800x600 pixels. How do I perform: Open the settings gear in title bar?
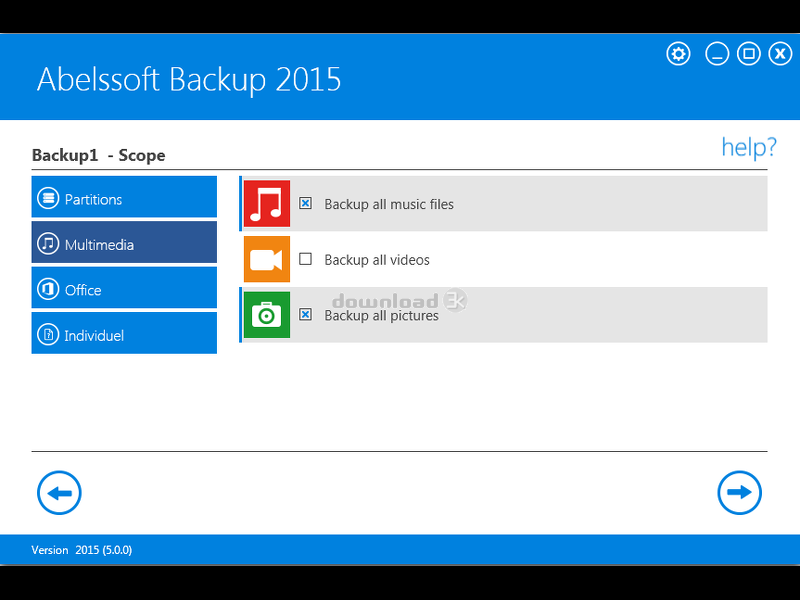click(678, 54)
